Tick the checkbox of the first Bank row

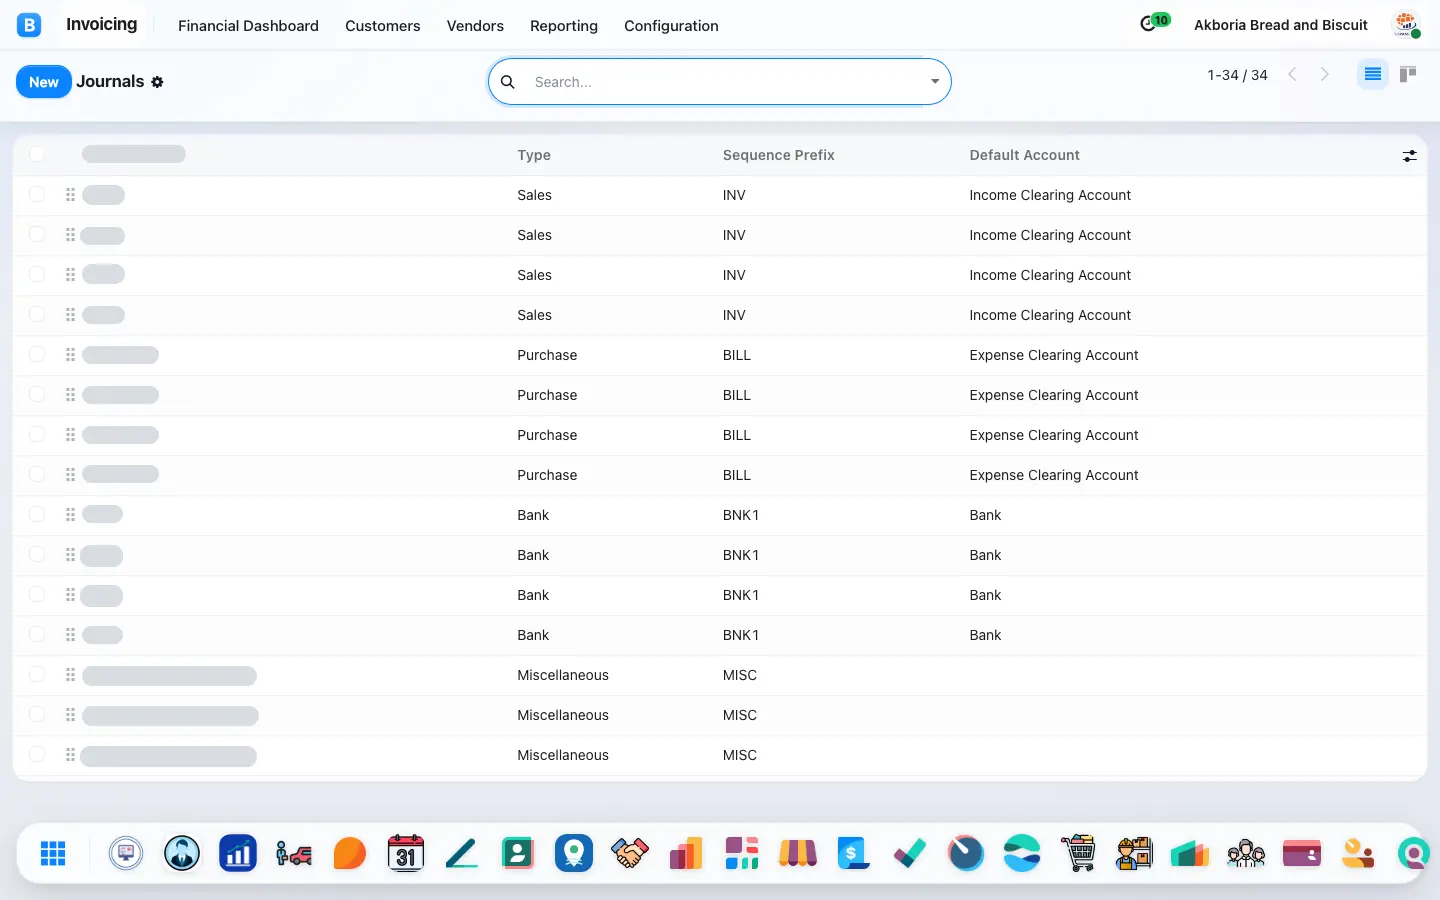(x=37, y=515)
